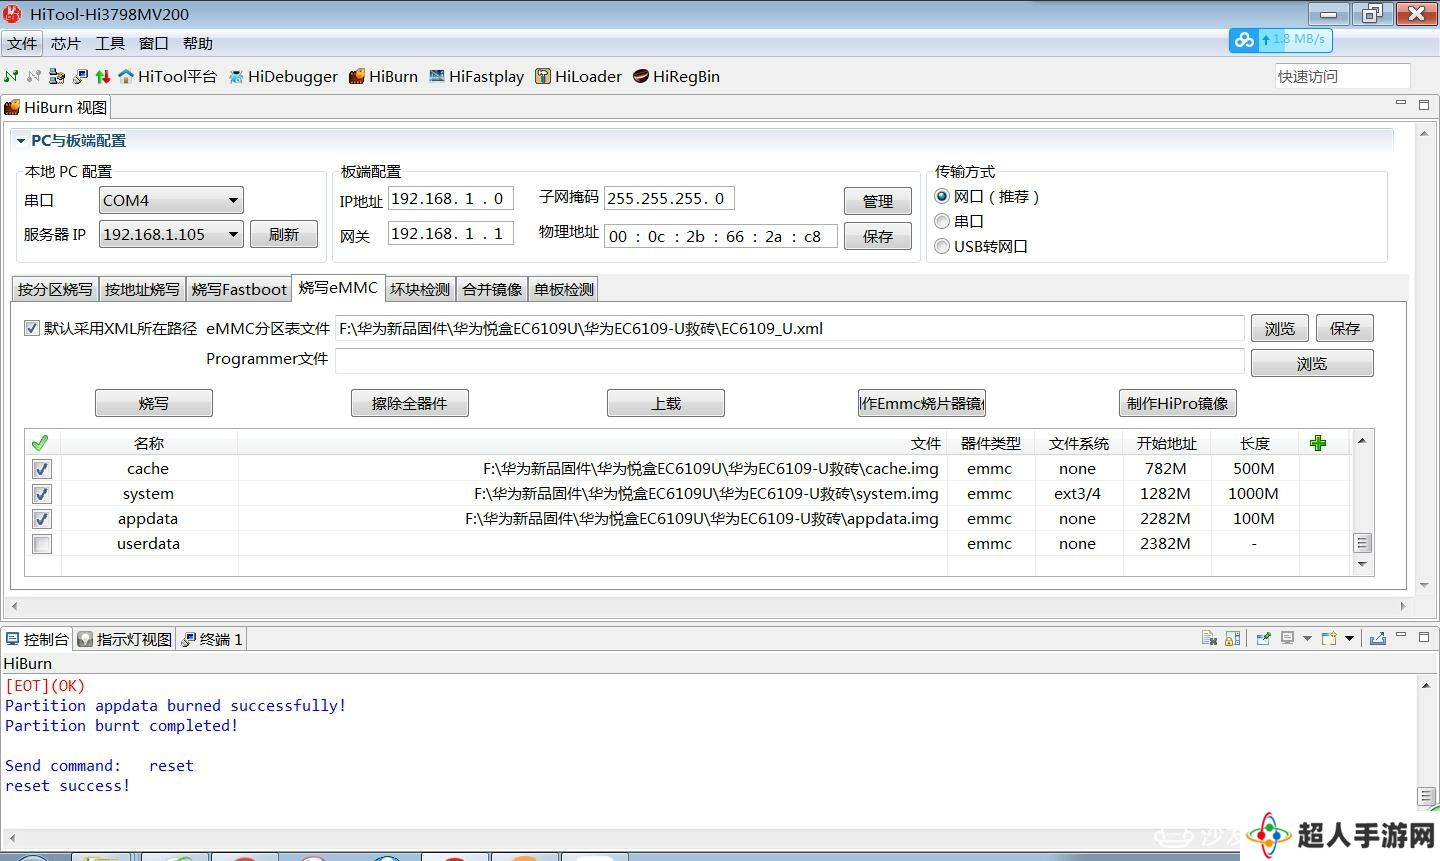
Task: Click the eMMC分区表文件 path field
Action: point(790,328)
